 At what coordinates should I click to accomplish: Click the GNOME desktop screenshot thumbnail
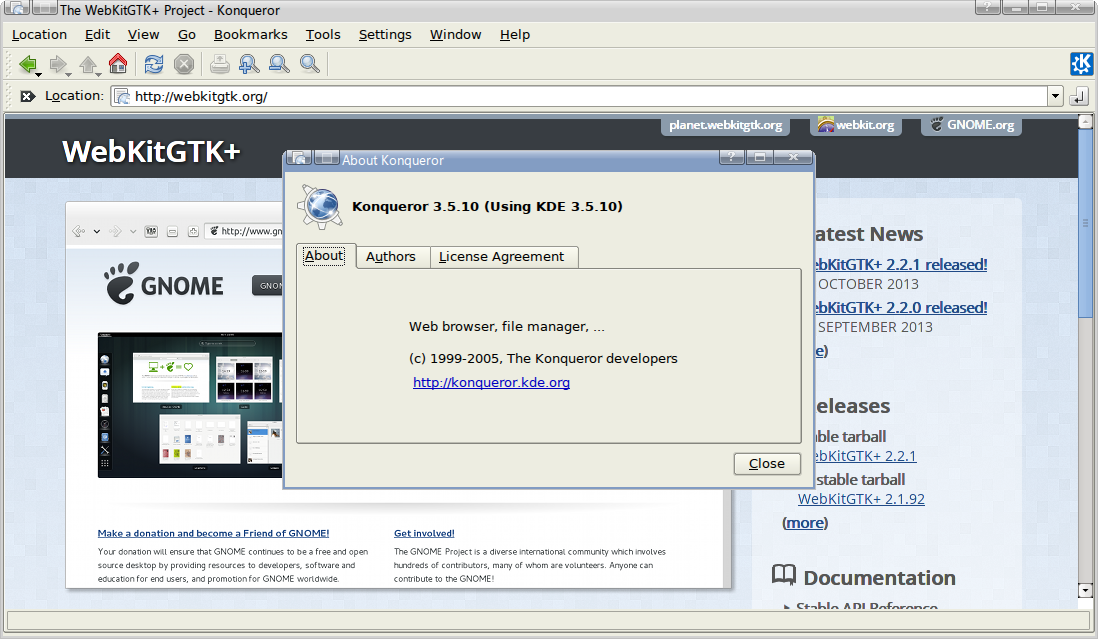(x=190, y=405)
